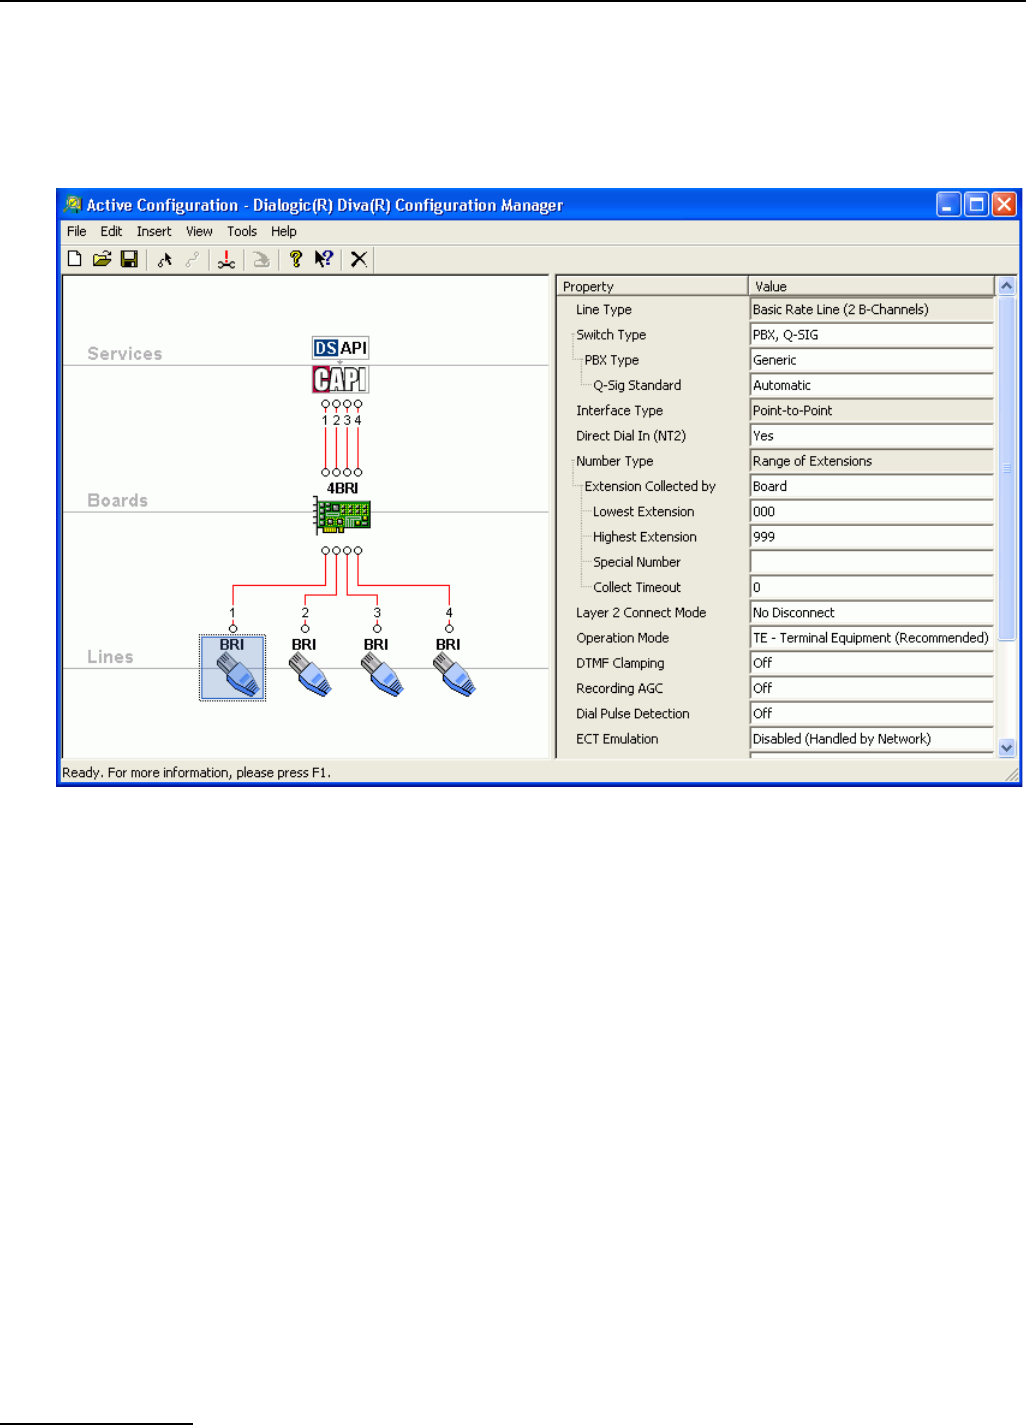
Task: Click the grayed-out activate arrow toolbar icon
Action: [x=261, y=259]
